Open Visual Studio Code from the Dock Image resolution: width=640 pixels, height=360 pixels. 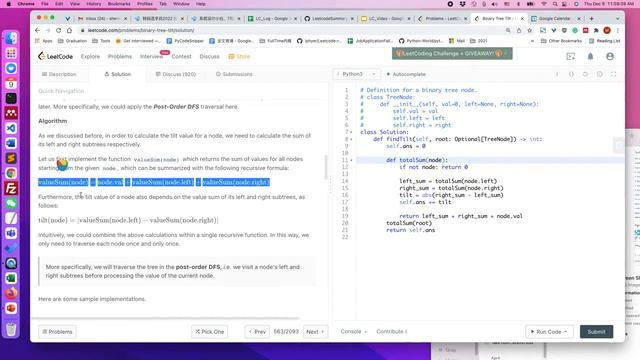[x=11, y=128]
